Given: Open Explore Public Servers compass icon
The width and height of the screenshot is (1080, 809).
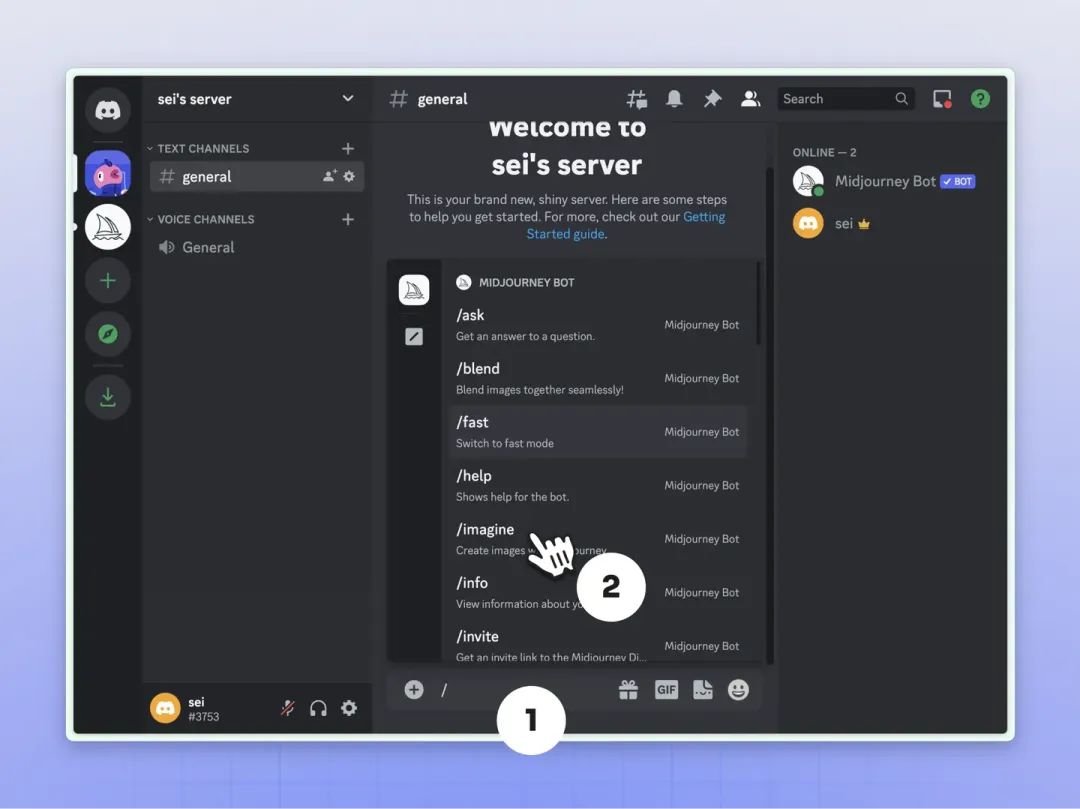Looking at the screenshot, I should pyautogui.click(x=107, y=334).
